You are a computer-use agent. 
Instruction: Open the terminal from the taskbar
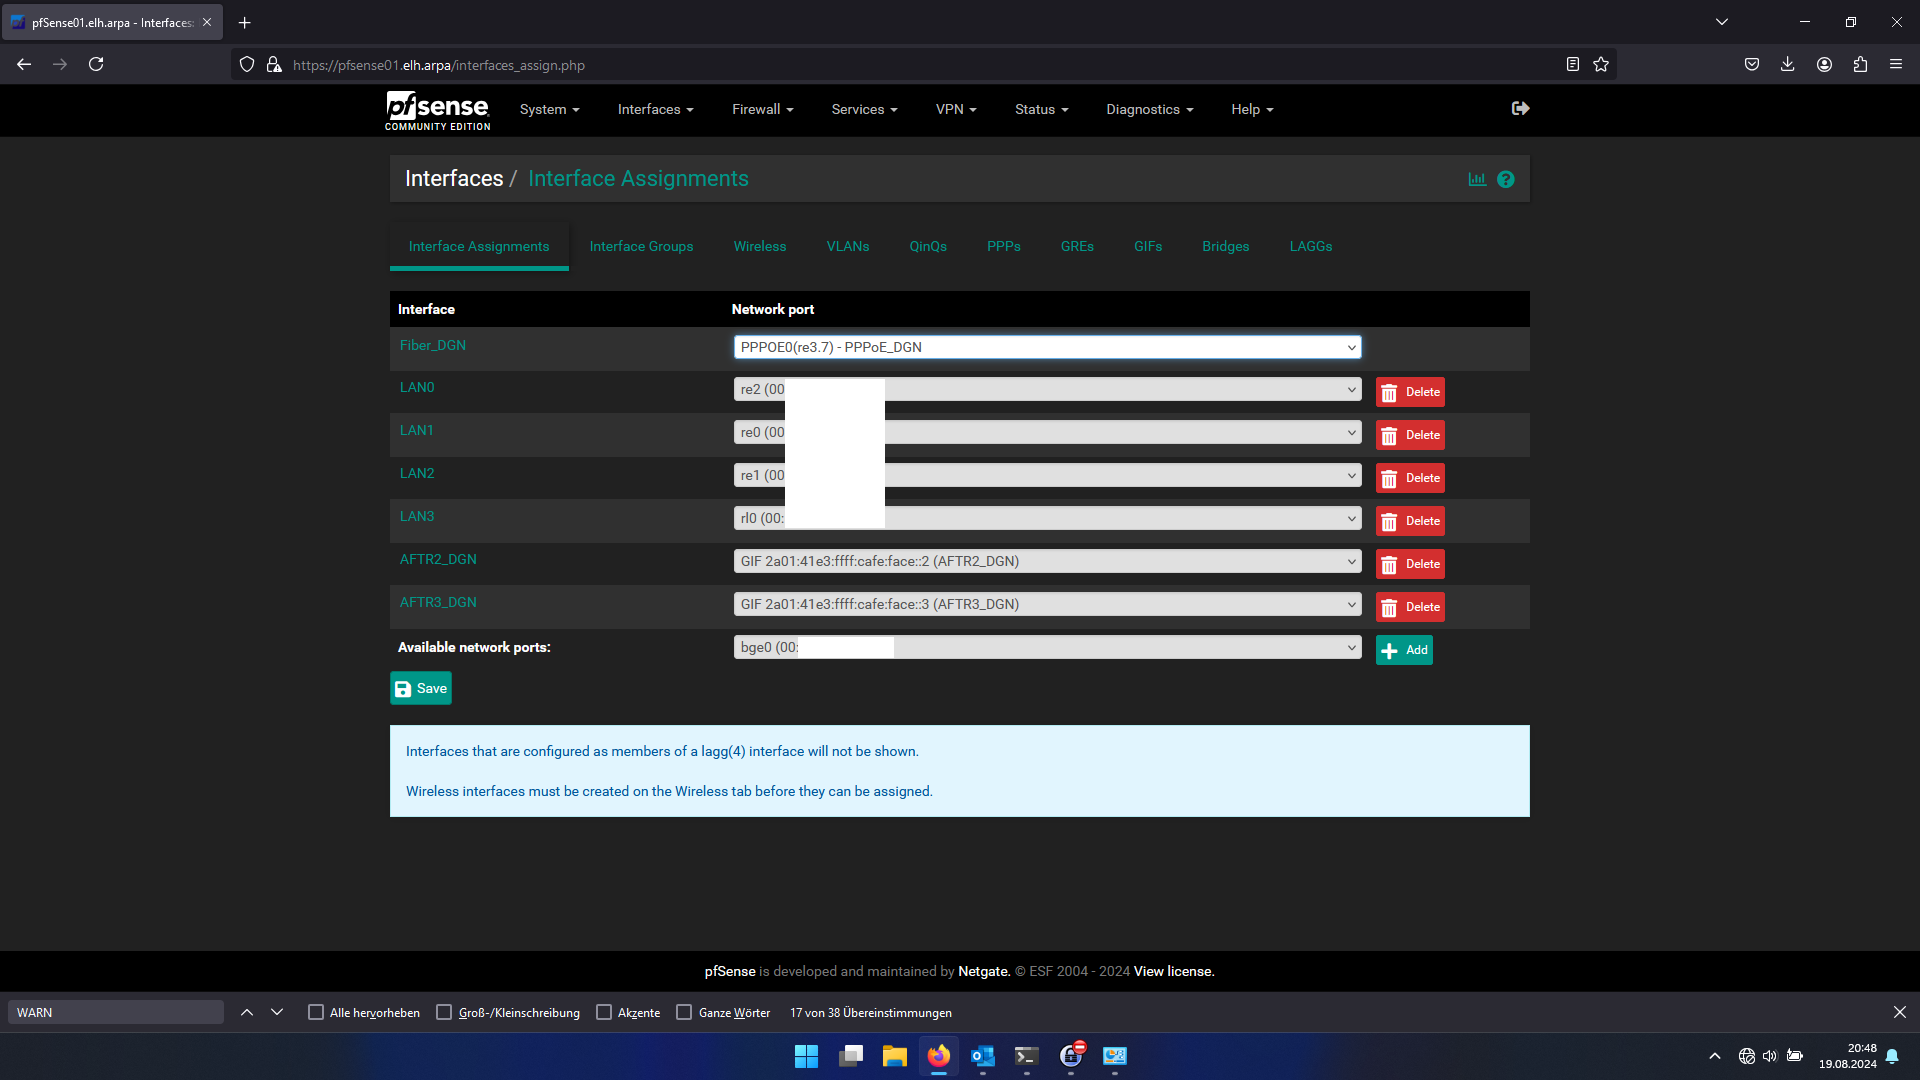[1027, 1056]
